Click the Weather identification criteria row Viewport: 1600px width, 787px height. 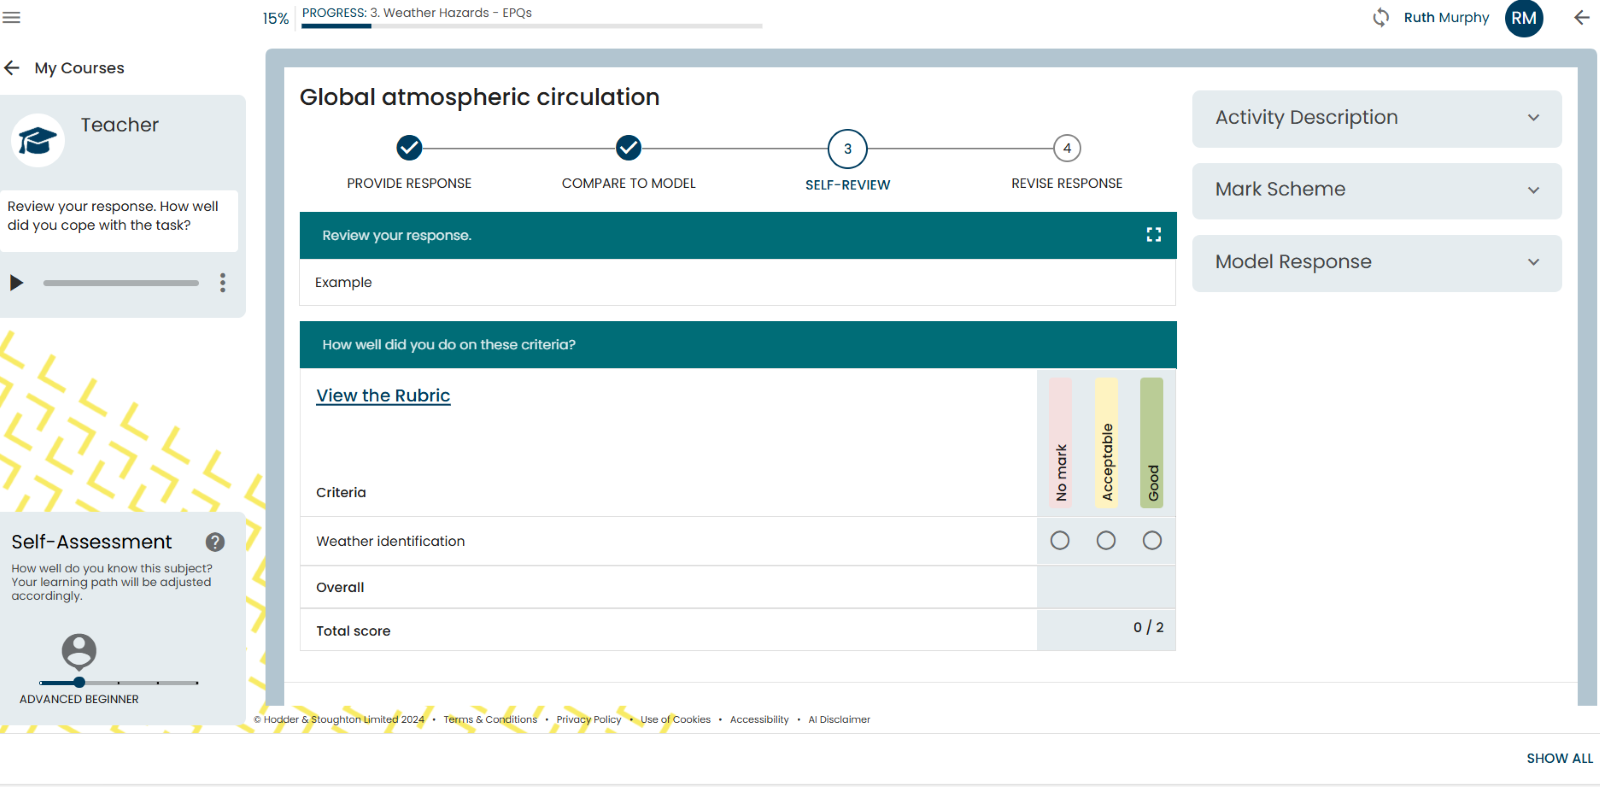738,541
